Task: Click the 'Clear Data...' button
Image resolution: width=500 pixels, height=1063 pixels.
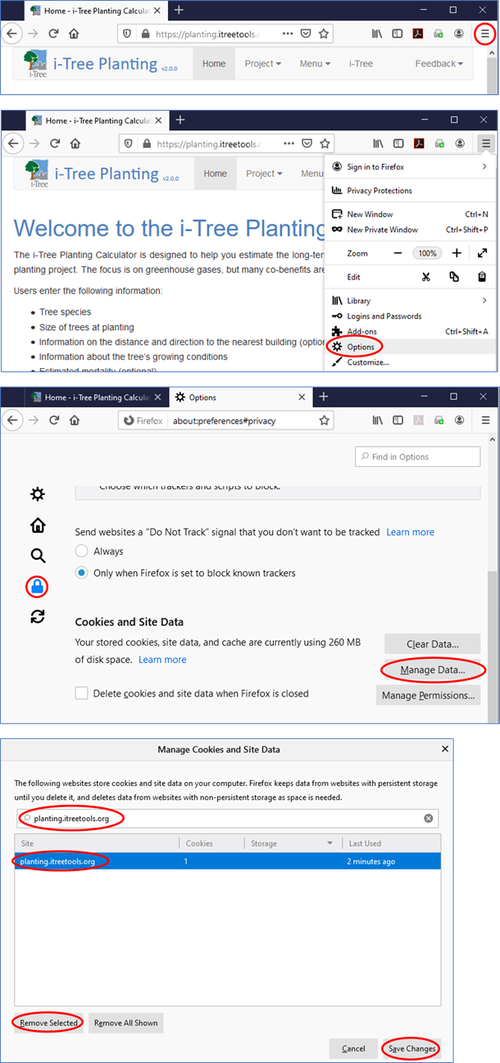Action: (x=432, y=644)
